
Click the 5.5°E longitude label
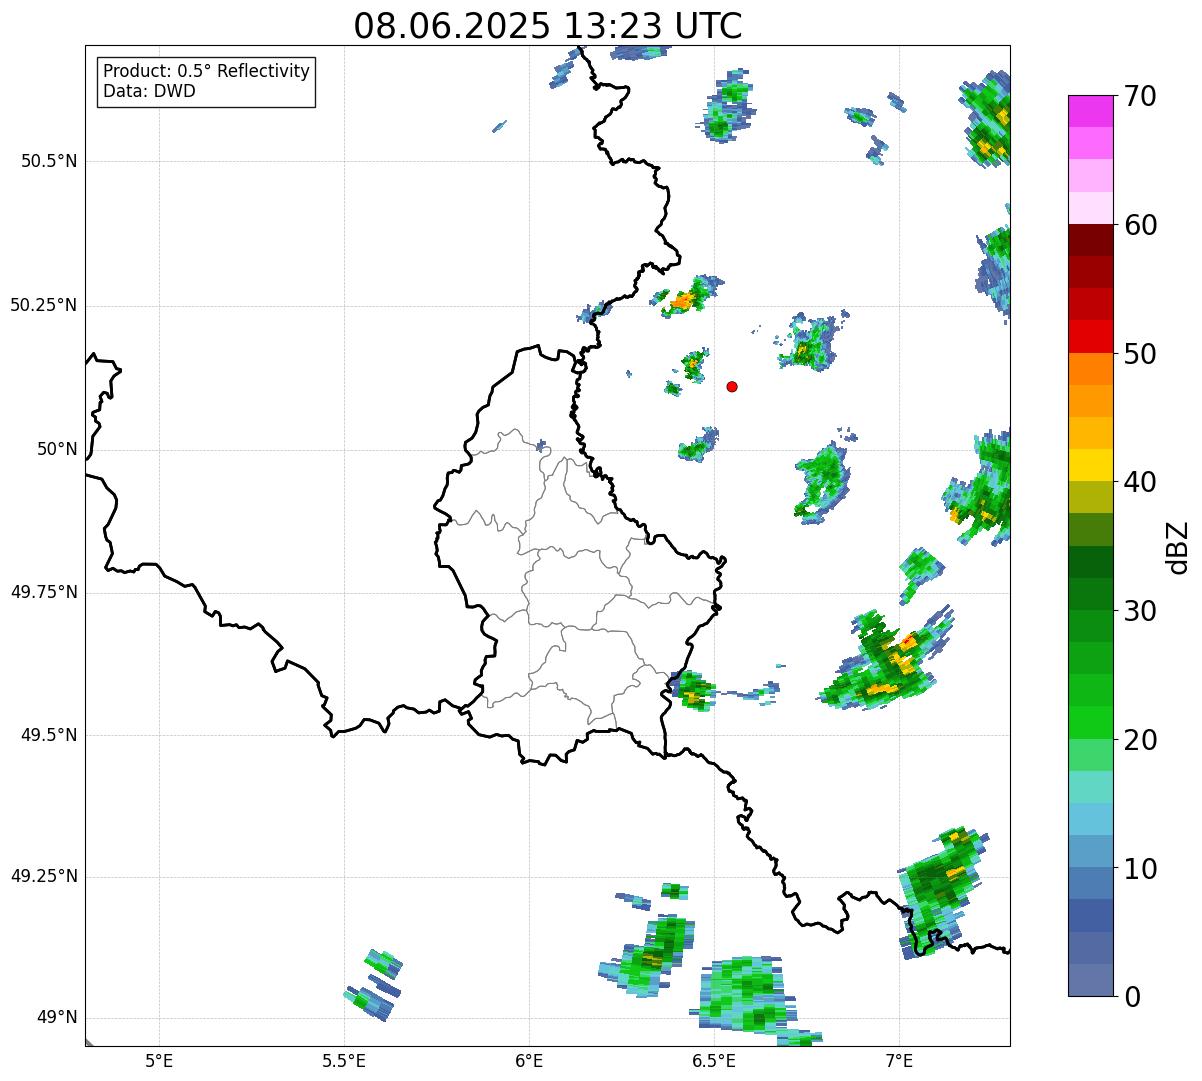[344, 1060]
